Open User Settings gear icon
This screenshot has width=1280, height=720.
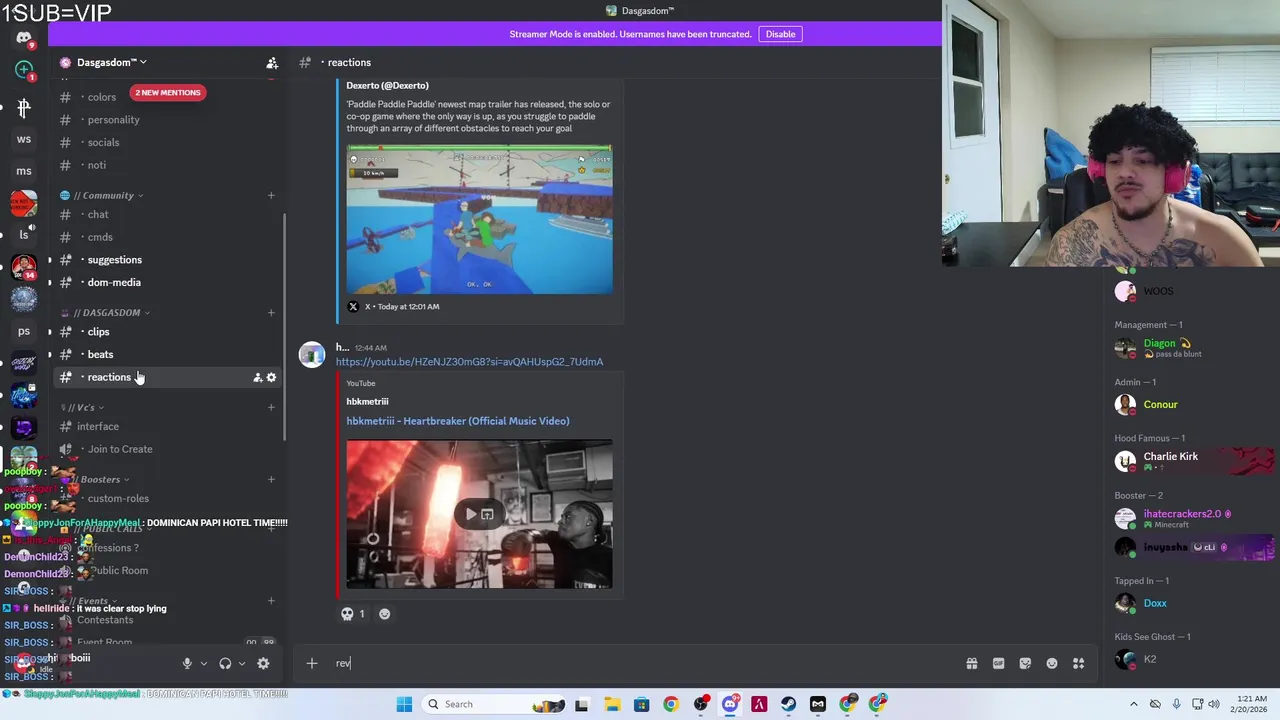pos(263,663)
